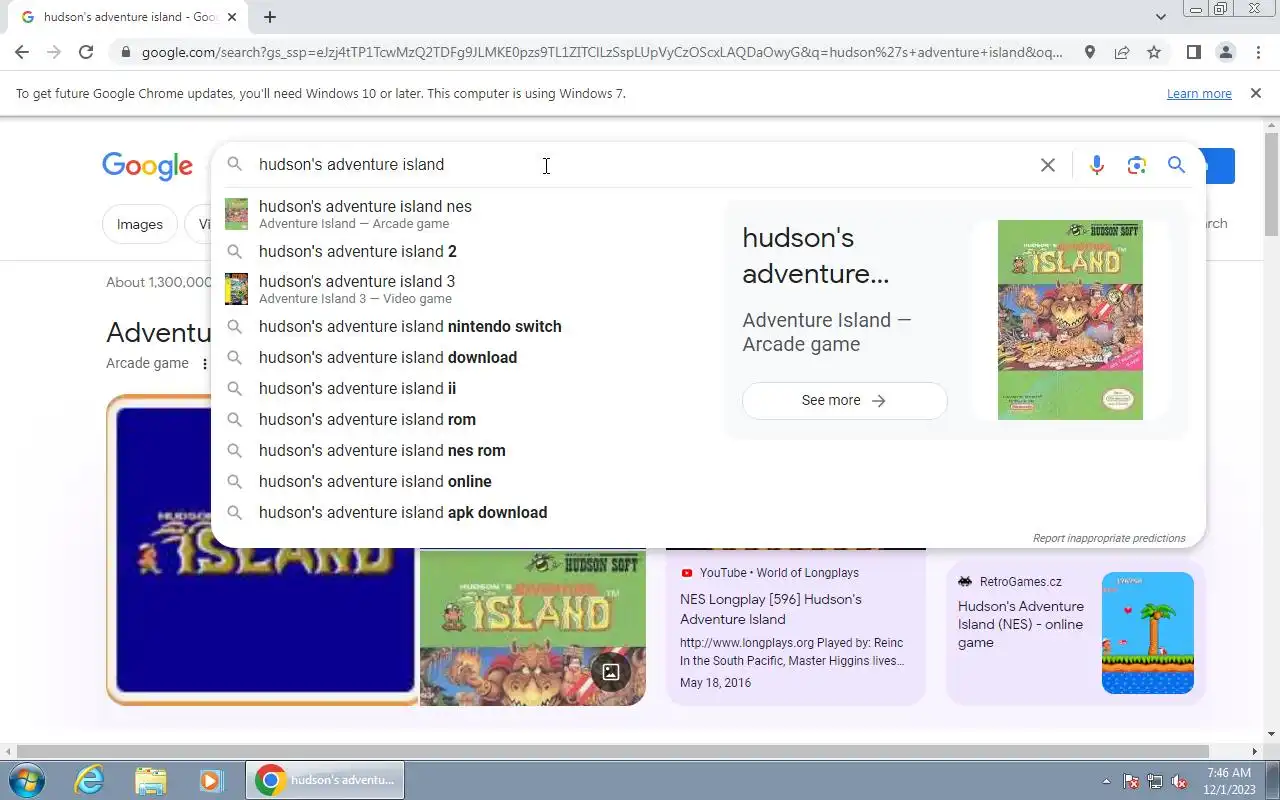This screenshot has height=800, width=1280.
Task: Click the browser address bar URL
Action: coord(602,52)
